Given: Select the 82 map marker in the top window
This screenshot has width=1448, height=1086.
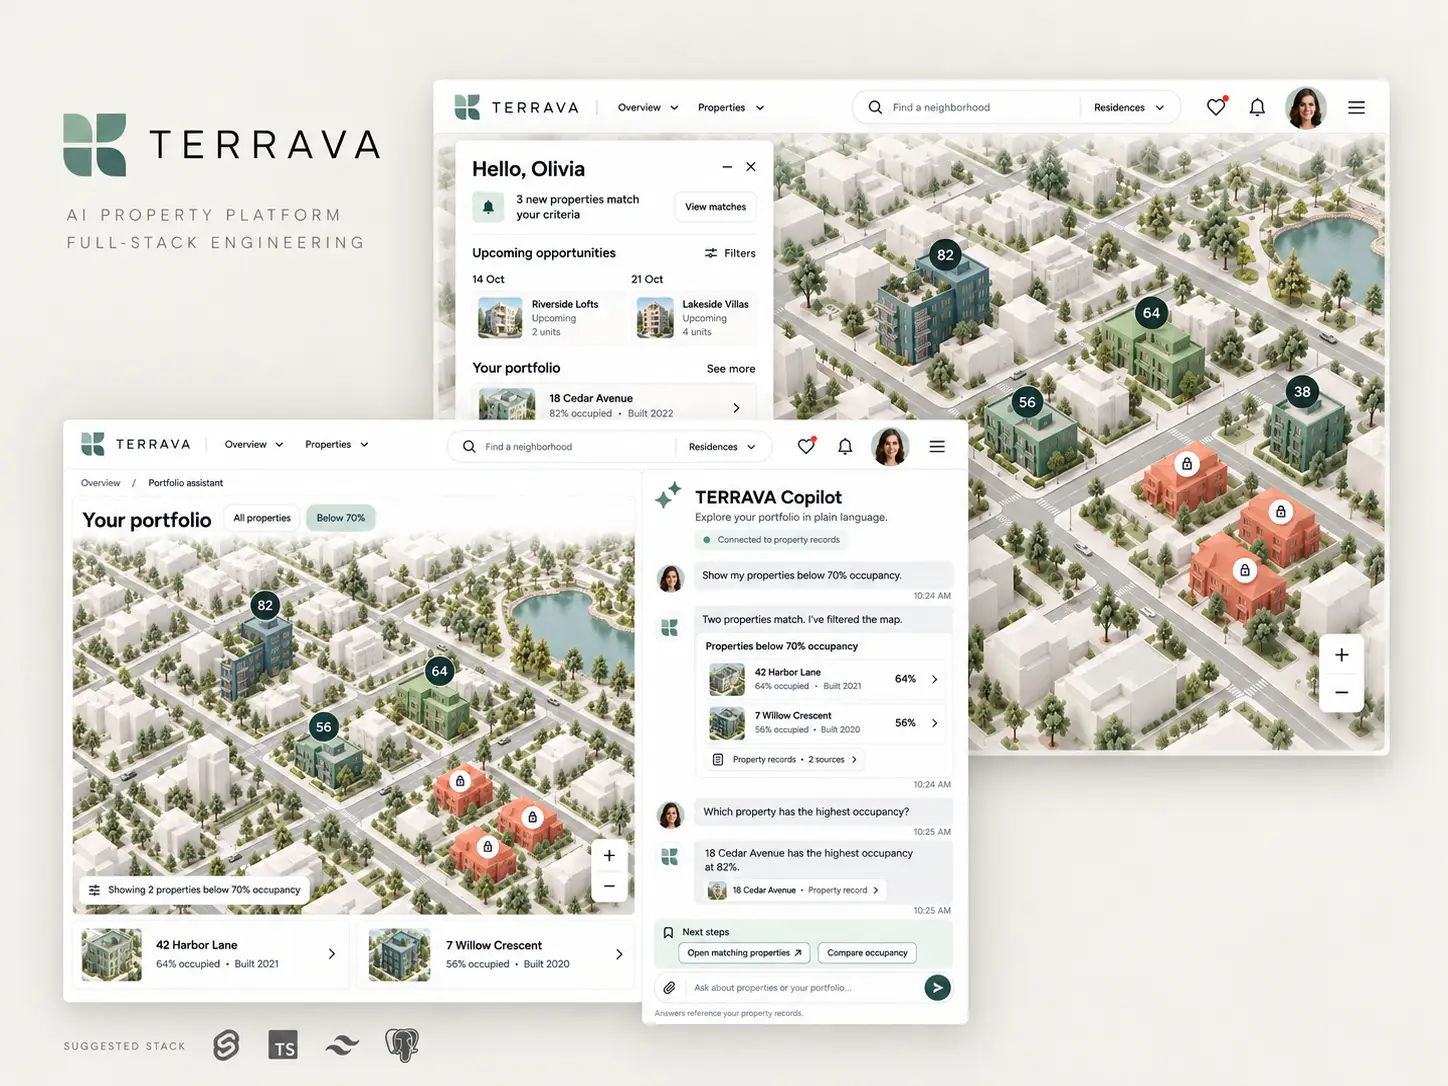Looking at the screenshot, I should [x=945, y=254].
